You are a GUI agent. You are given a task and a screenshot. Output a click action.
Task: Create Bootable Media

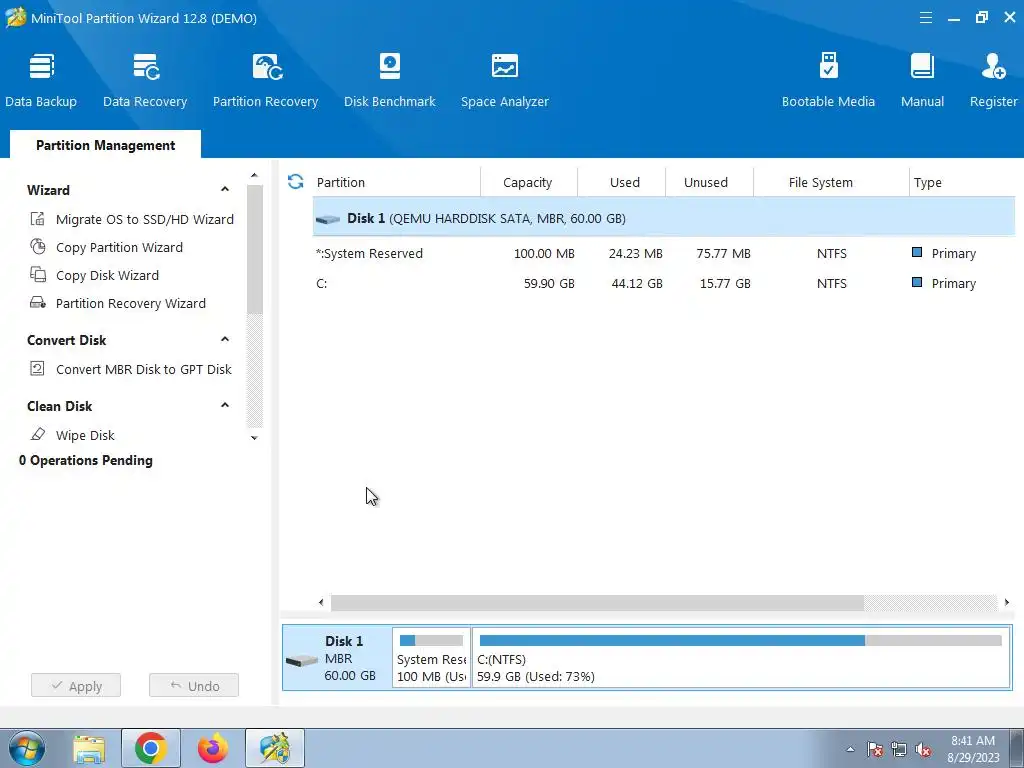[828, 80]
